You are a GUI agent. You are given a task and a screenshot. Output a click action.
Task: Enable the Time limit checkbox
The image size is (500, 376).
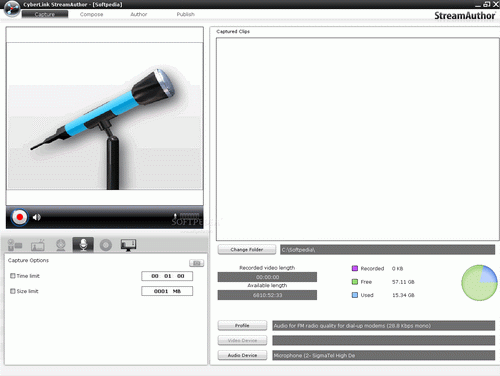(13, 276)
